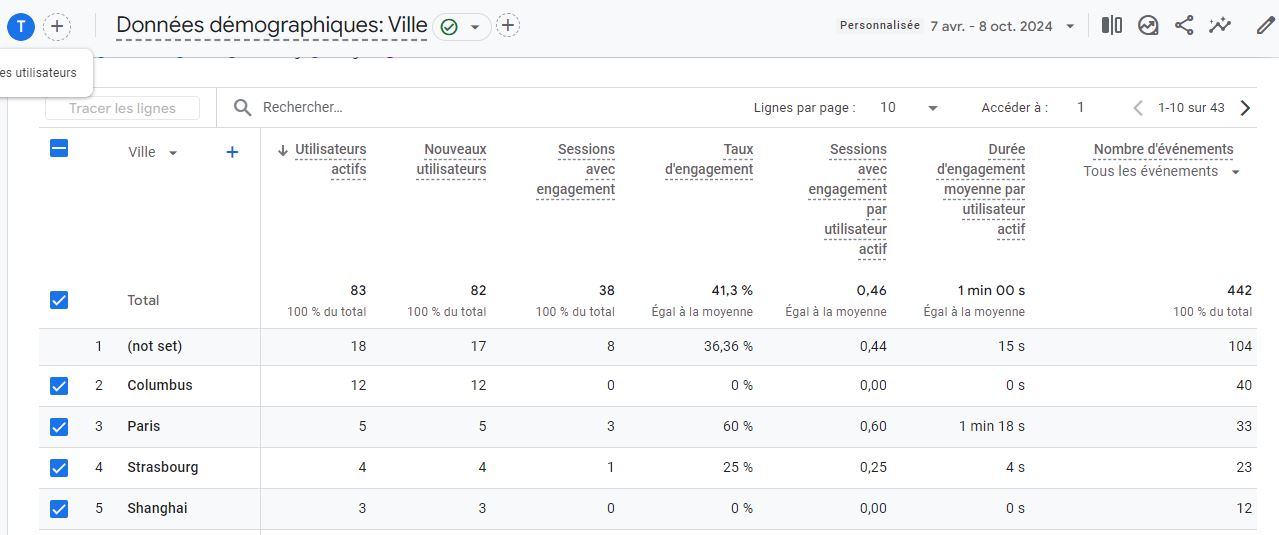Add secondary dimension with blue plus icon
1279x535 pixels.
232,152
